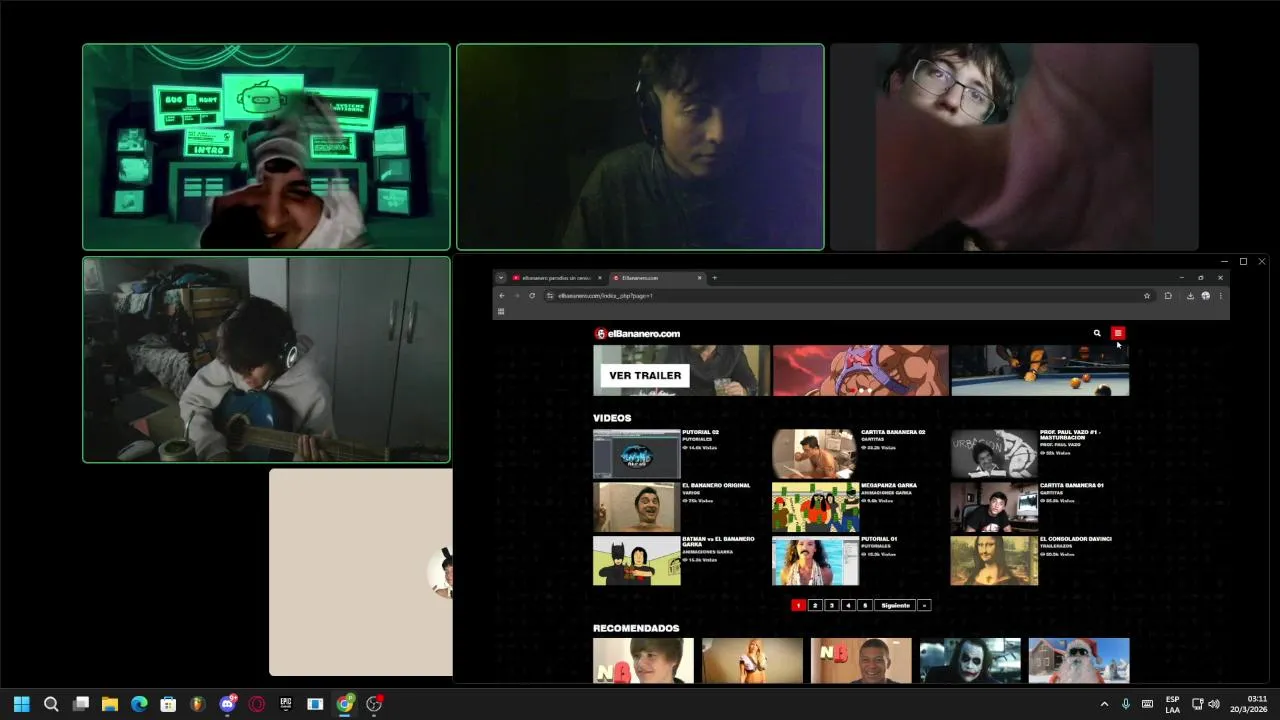1280x720 pixels.
Task: Open Task View on the taskbar
Action: coord(81,704)
